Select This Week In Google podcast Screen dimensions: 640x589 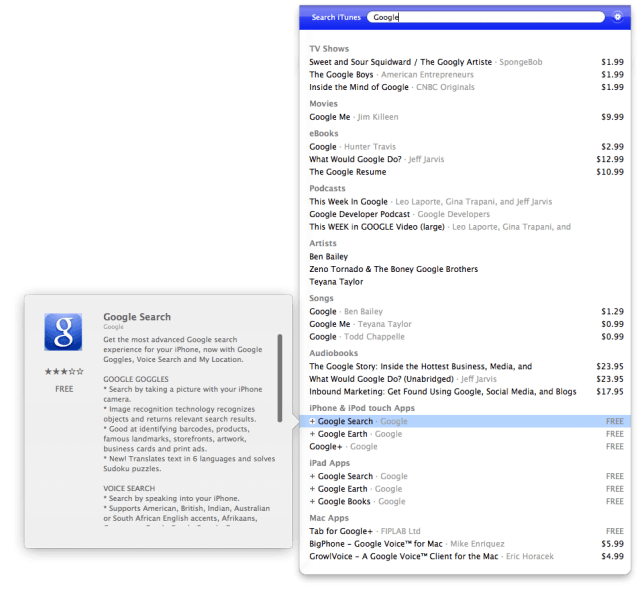click(x=348, y=201)
